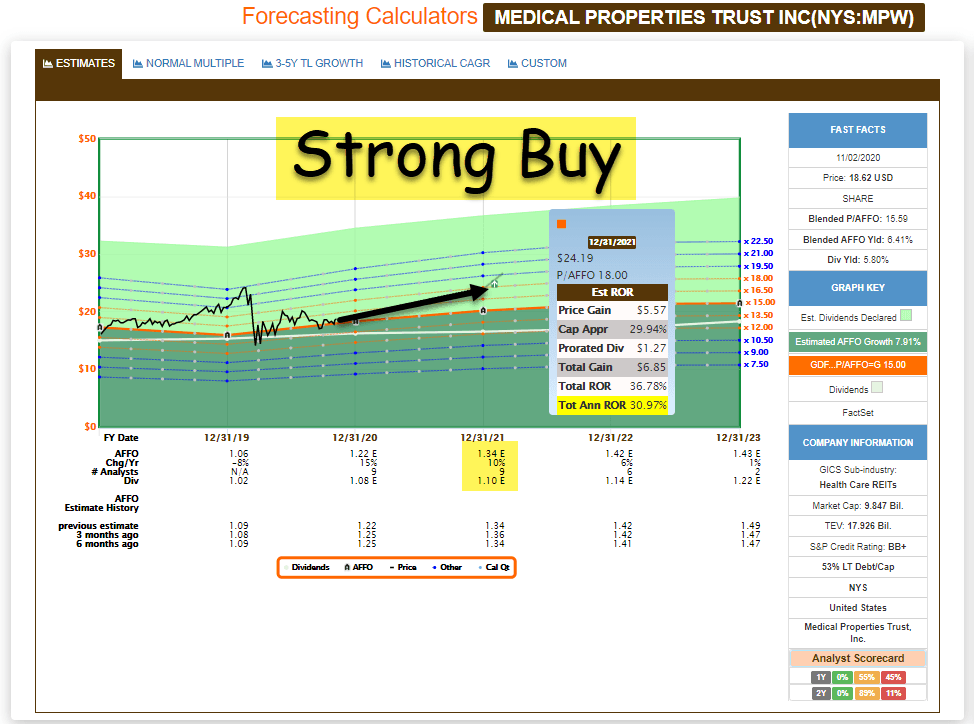This screenshot has width=974, height=724.
Task: Click the x 21.00 multiple label
Action: click(758, 253)
